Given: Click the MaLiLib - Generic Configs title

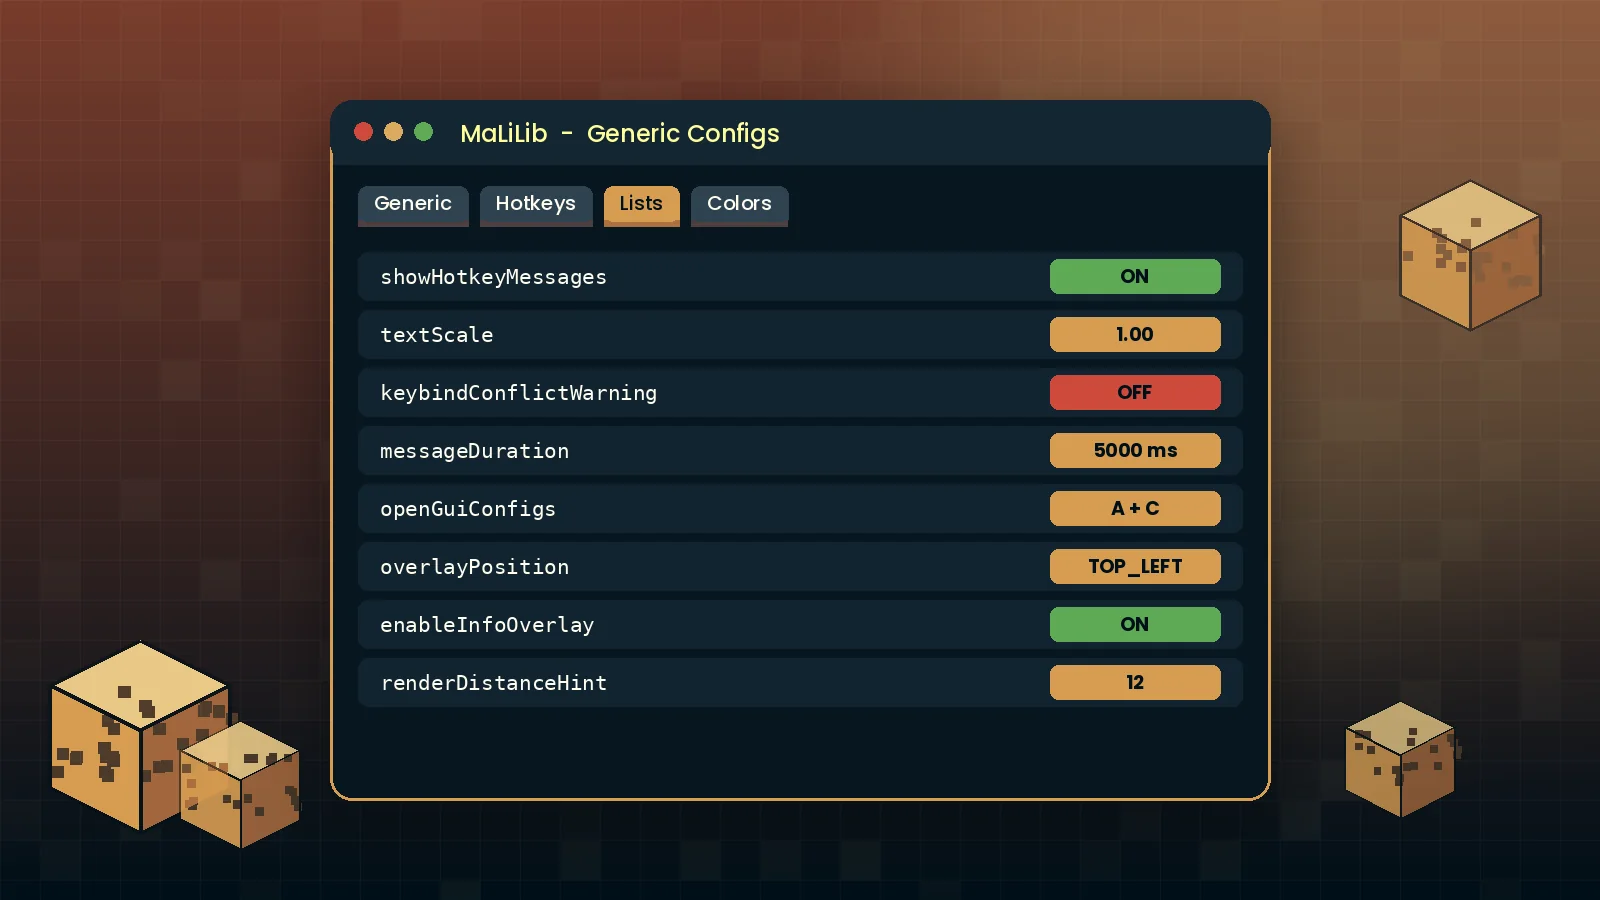Looking at the screenshot, I should point(620,134).
